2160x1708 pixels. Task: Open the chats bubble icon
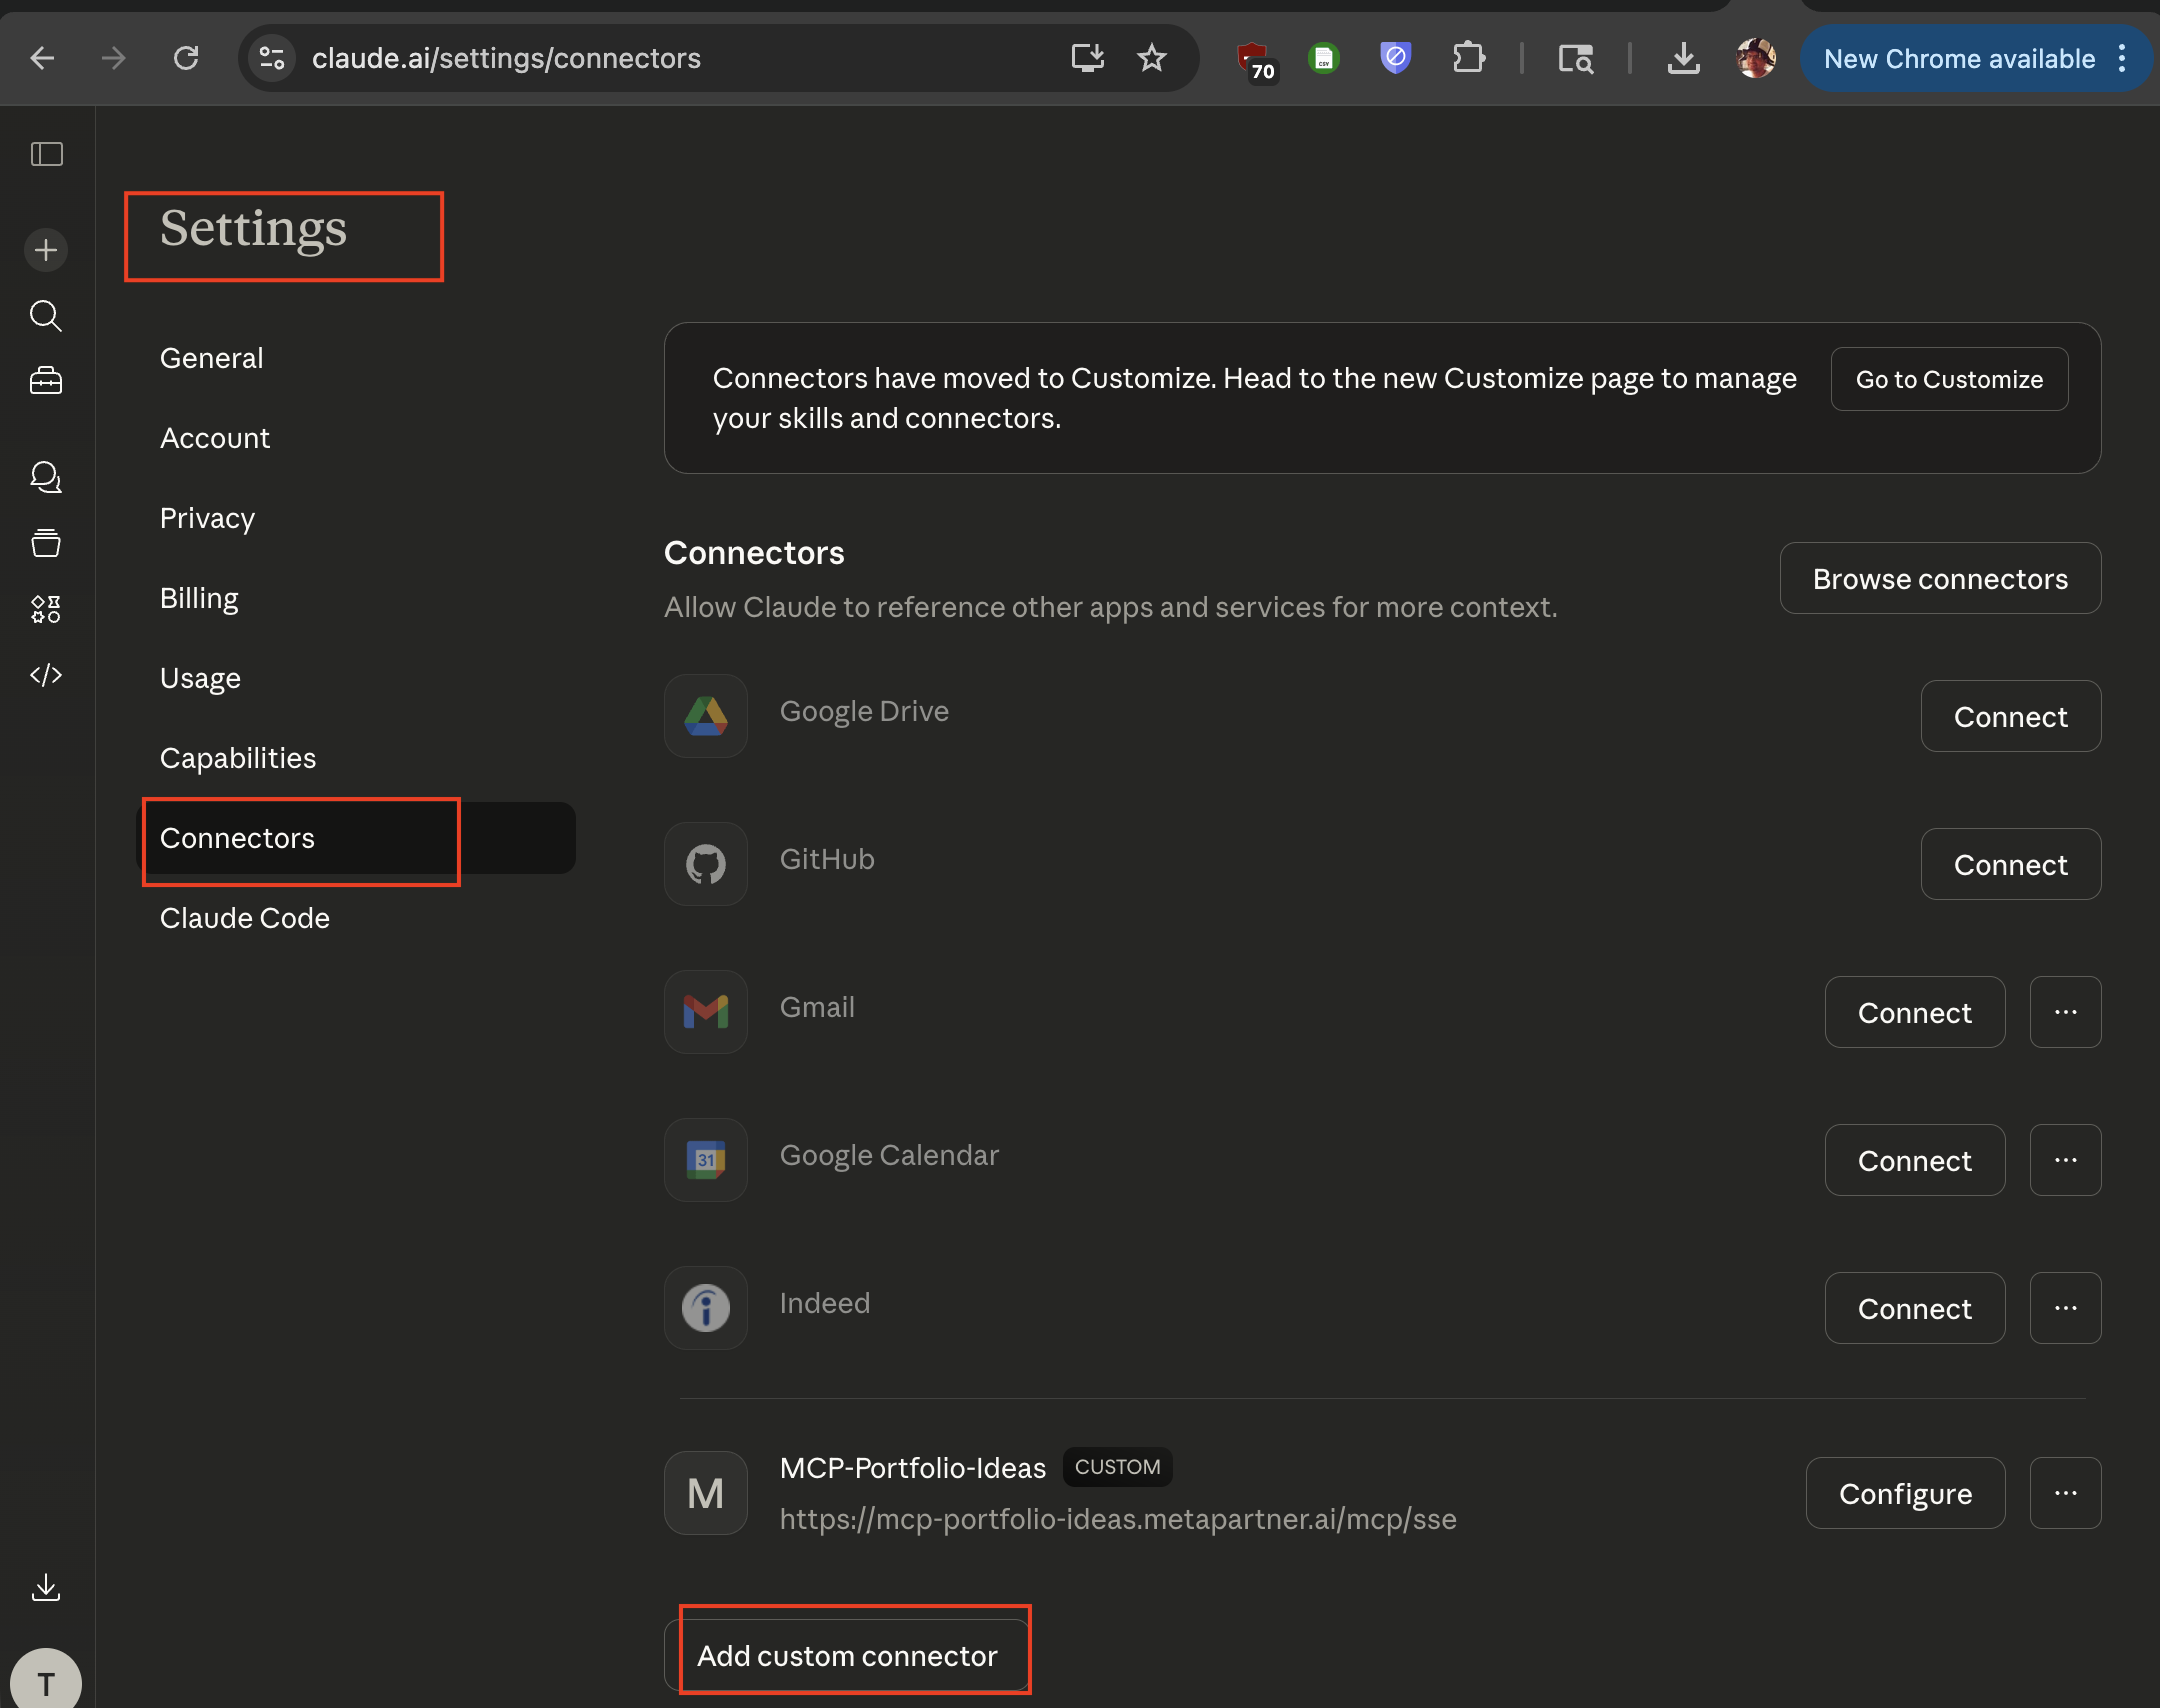coord(46,477)
